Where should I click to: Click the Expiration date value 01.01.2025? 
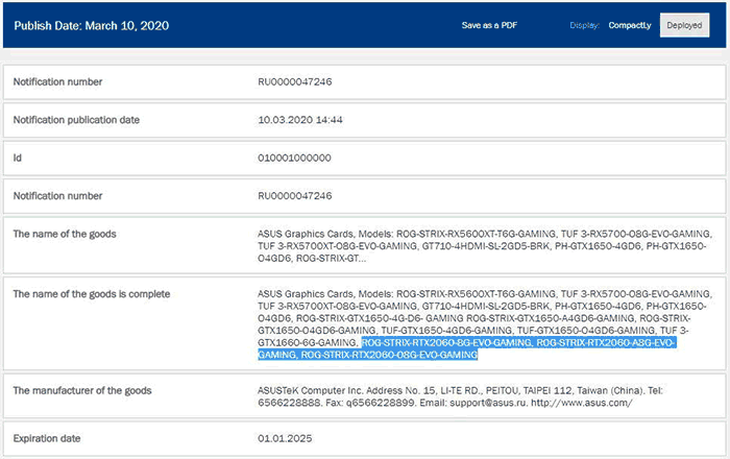tap(283, 437)
